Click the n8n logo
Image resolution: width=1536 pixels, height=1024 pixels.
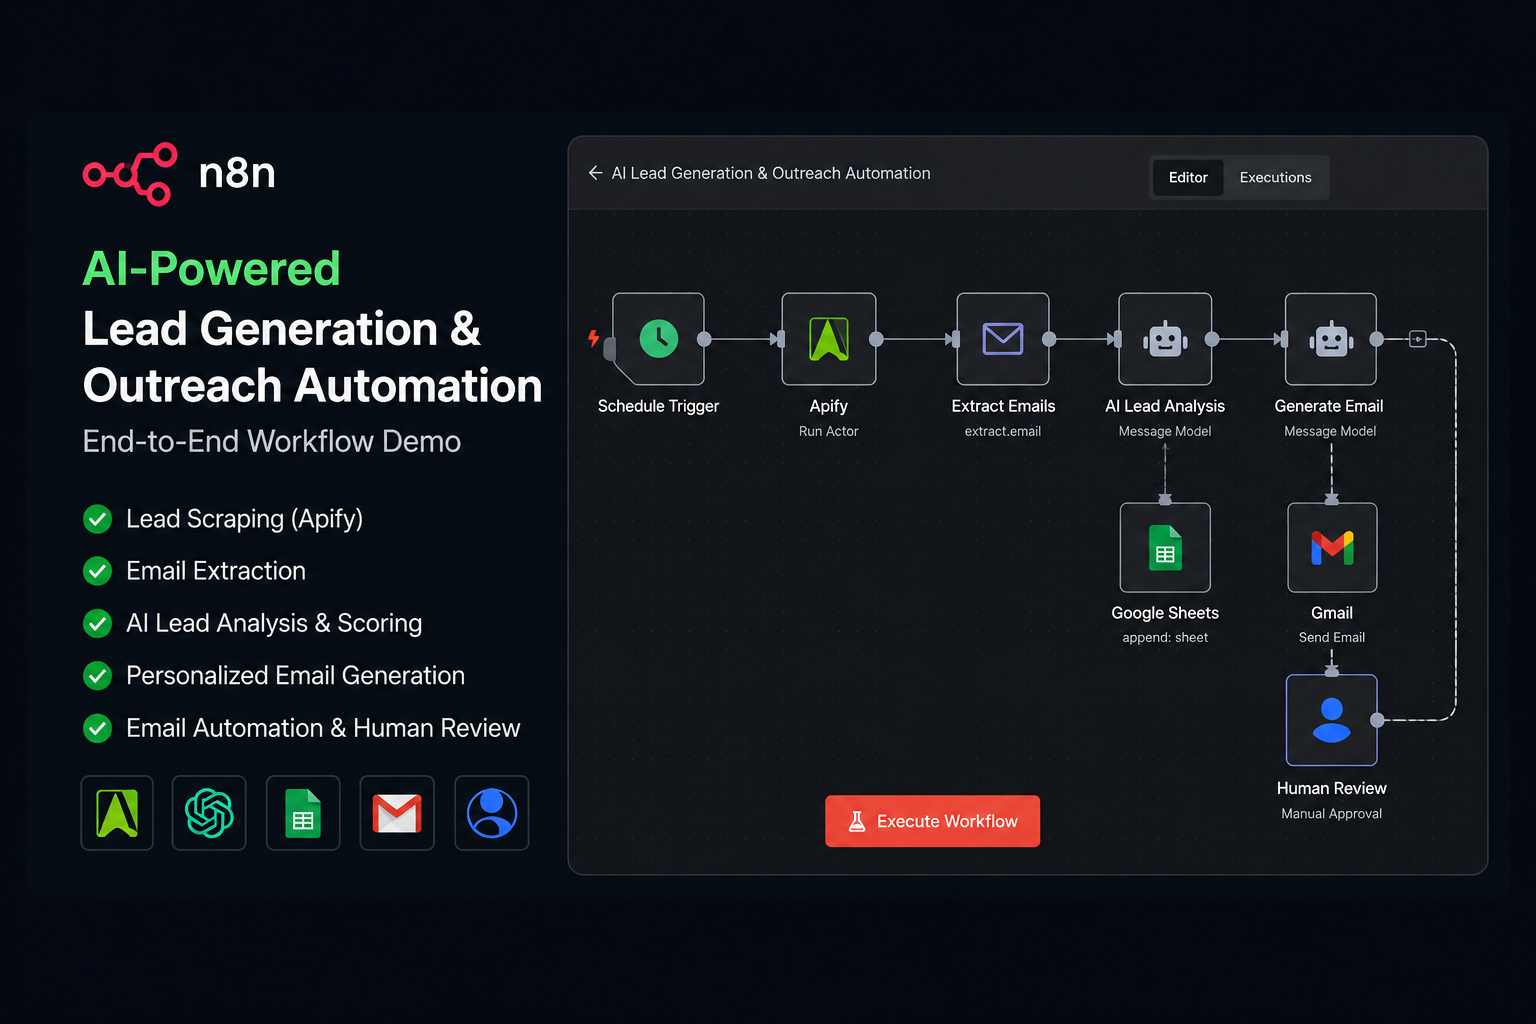(x=180, y=173)
